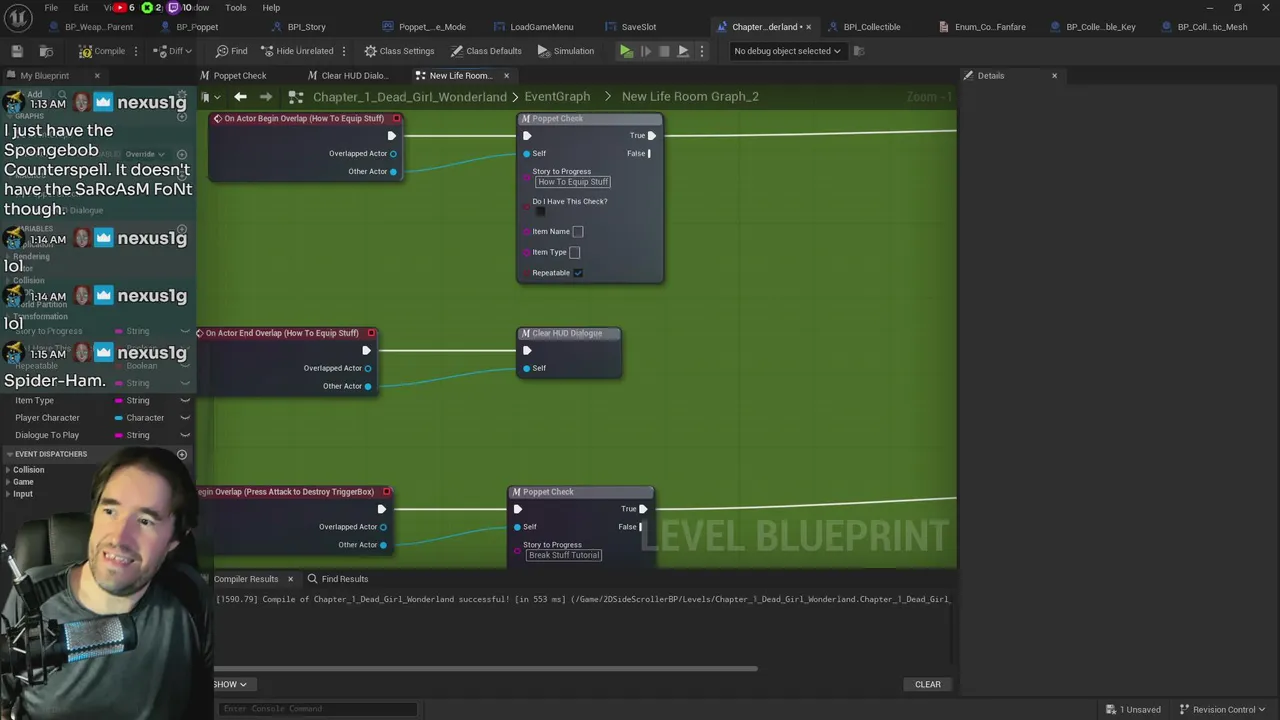The height and width of the screenshot is (720, 1280).
Task: Switch to the Find Results tab
Action: [x=338, y=579]
